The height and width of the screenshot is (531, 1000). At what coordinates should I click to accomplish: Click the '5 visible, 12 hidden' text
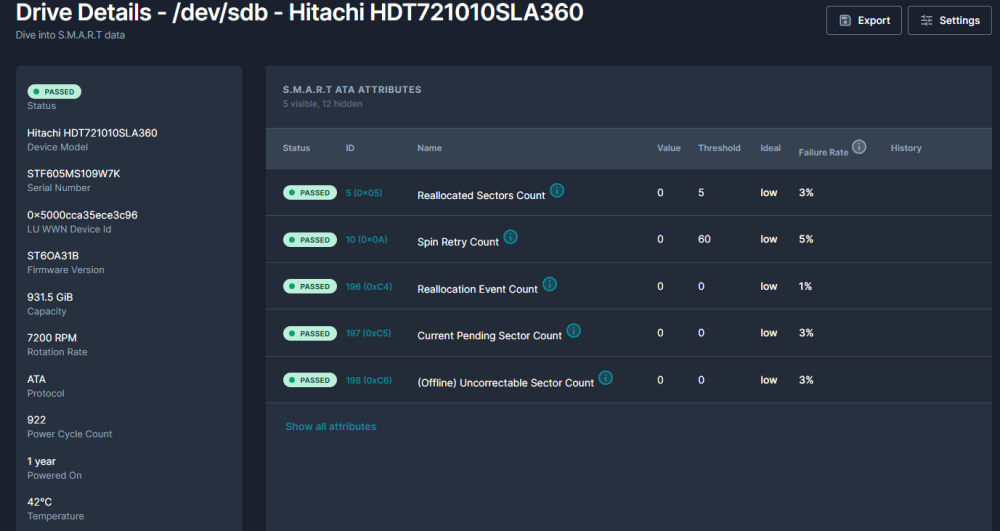(x=323, y=104)
